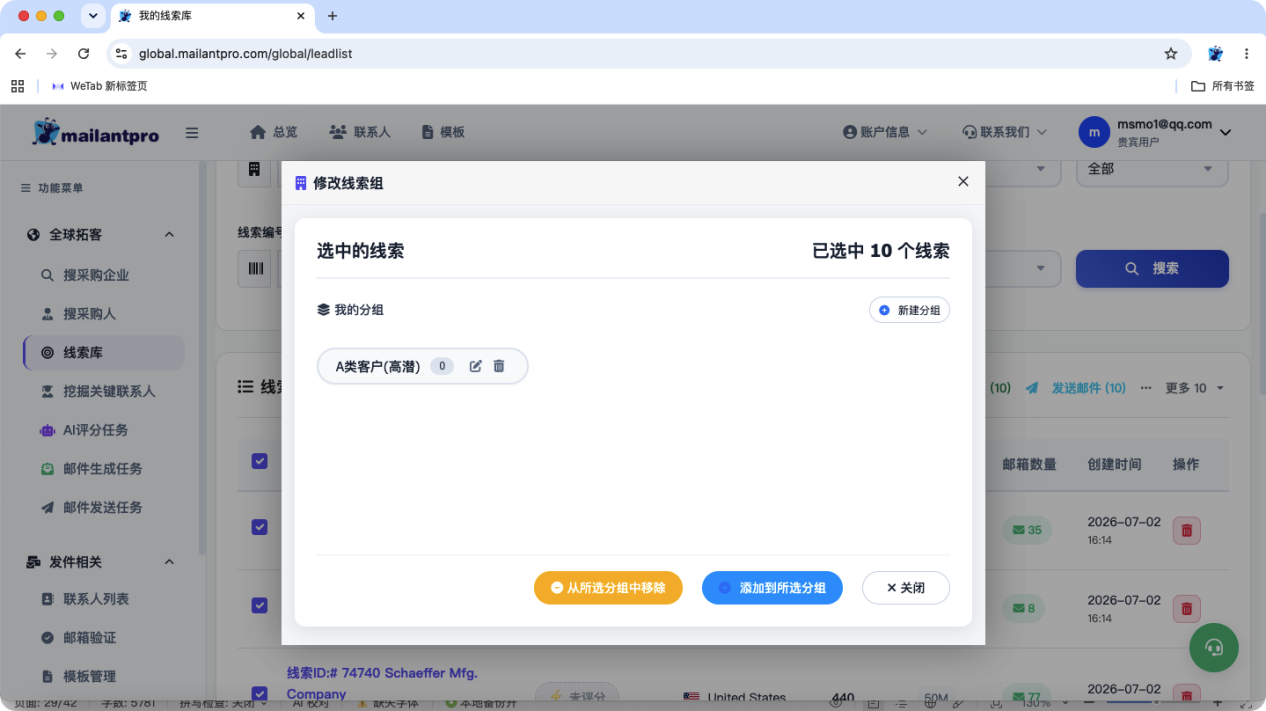Click the mailantpro extension icon in toolbar
This screenshot has height=711, width=1266.
point(1215,54)
